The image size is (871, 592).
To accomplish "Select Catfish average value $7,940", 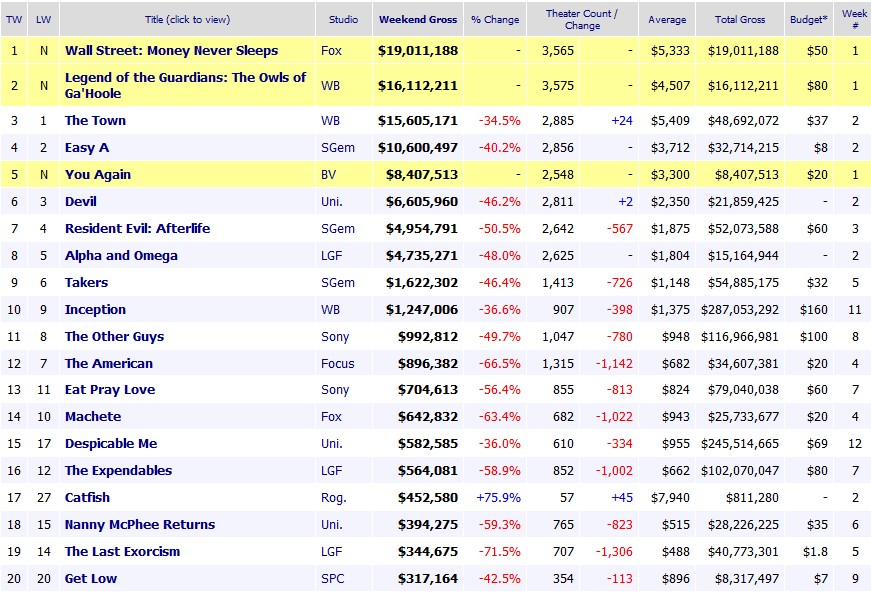I will pyautogui.click(x=670, y=498).
